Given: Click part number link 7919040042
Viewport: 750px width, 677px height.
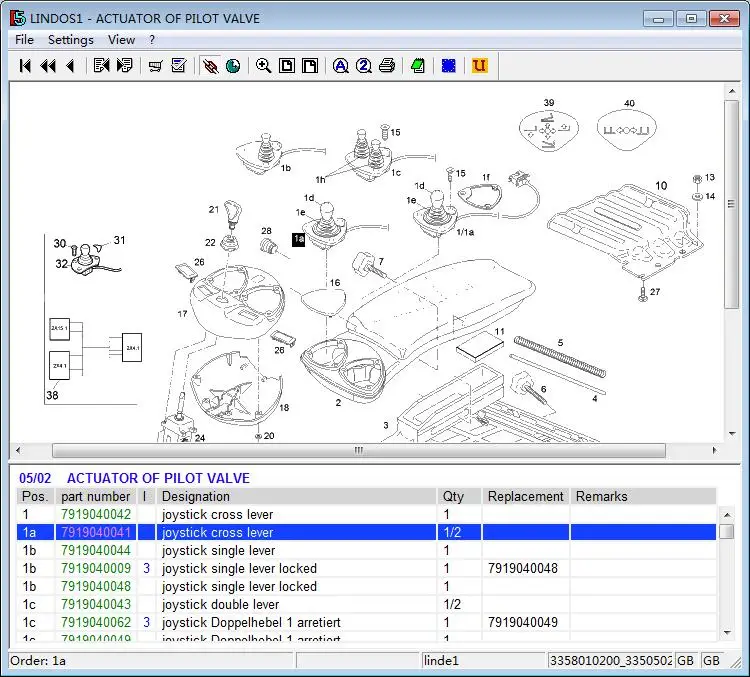Looking at the screenshot, I should [x=96, y=515].
